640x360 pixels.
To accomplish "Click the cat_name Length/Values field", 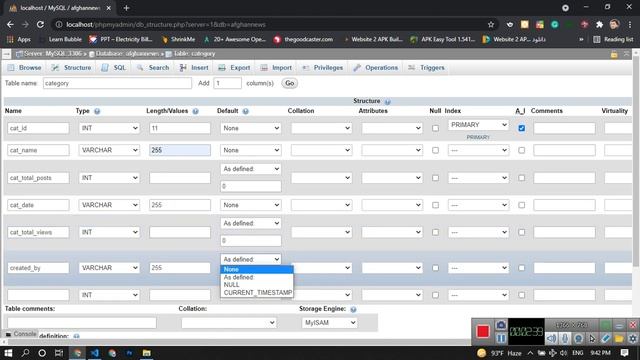I will pyautogui.click(x=180, y=150).
